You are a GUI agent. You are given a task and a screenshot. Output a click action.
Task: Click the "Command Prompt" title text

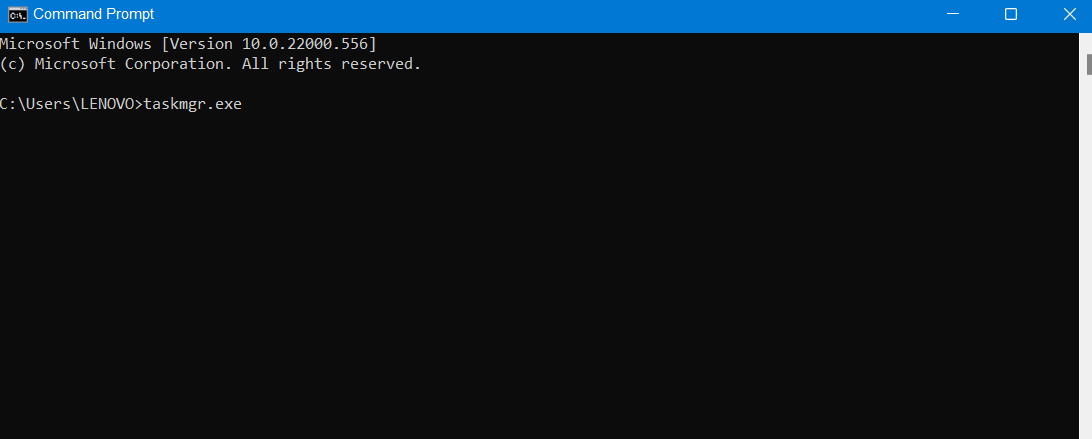pyautogui.click(x=94, y=15)
